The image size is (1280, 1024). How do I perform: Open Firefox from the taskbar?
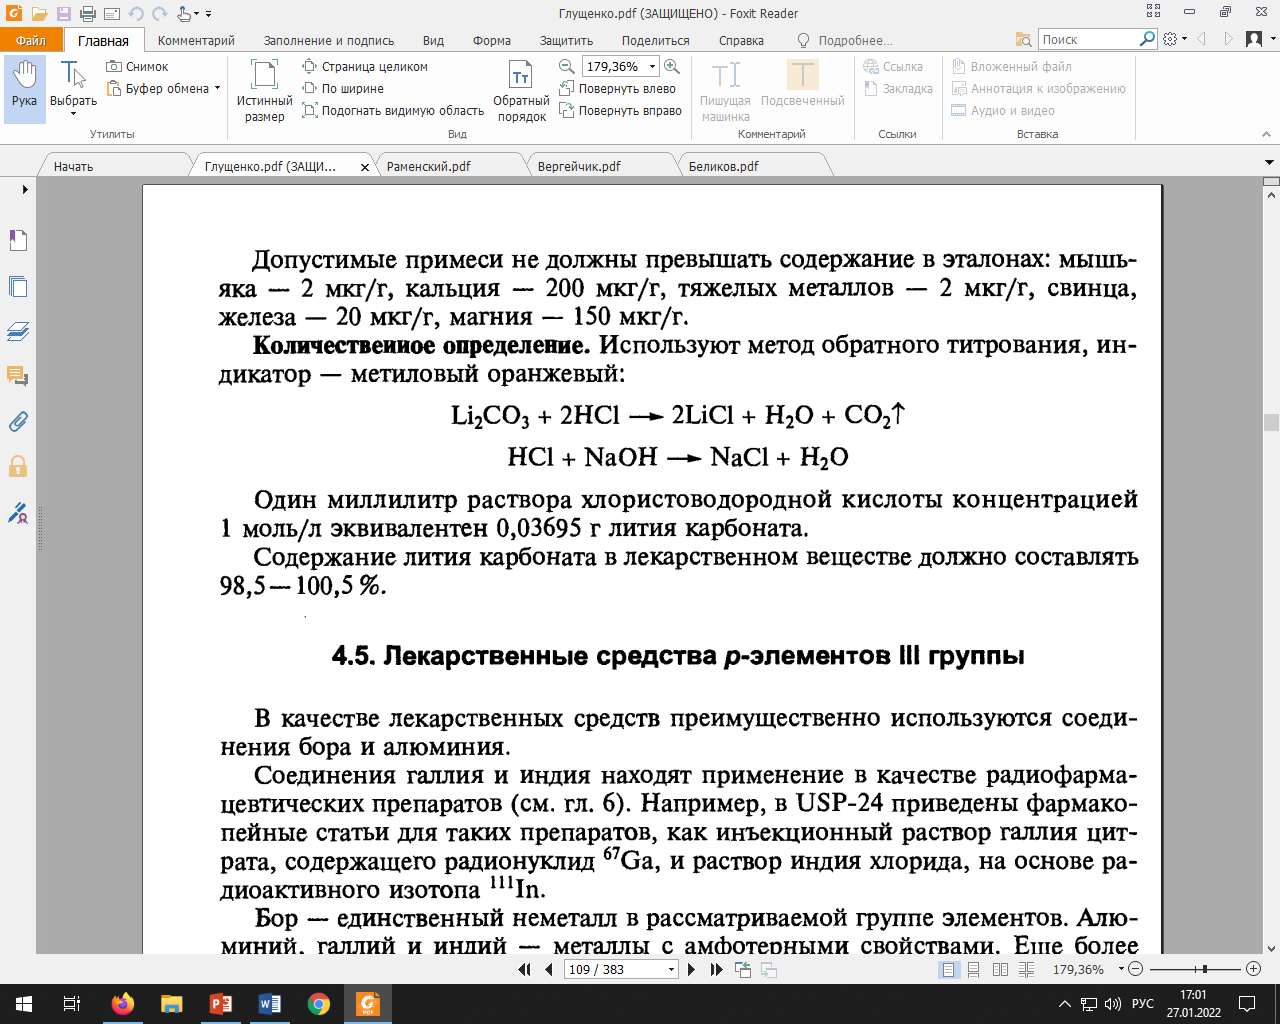point(123,1004)
